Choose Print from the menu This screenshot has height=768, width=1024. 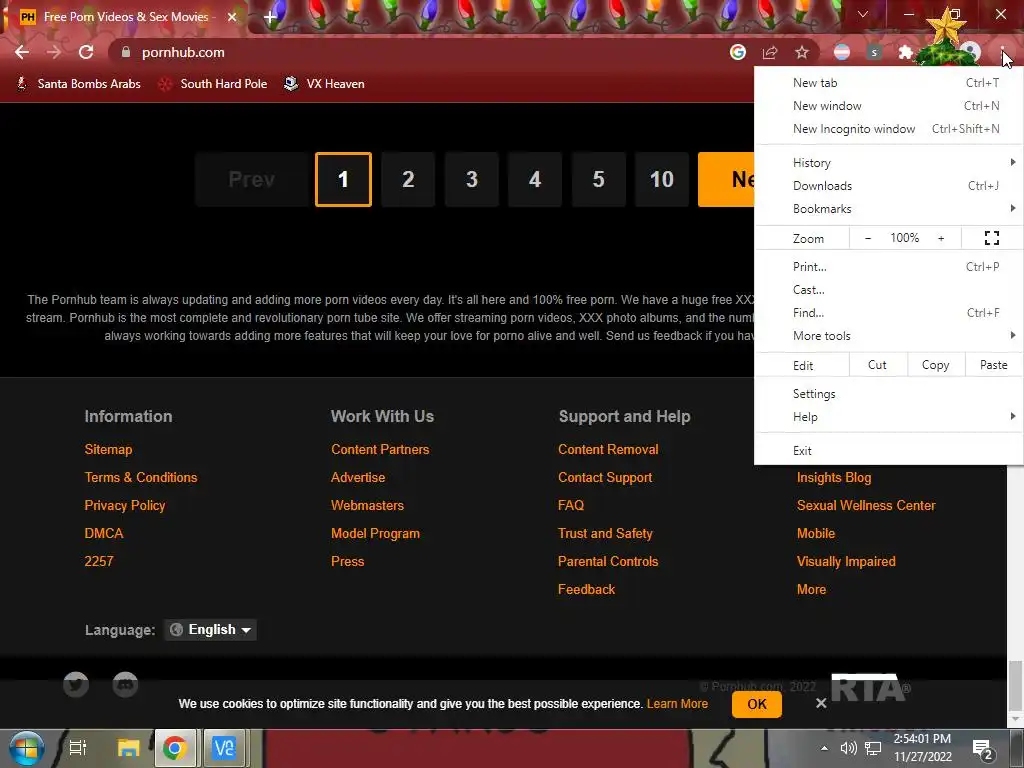point(888,266)
